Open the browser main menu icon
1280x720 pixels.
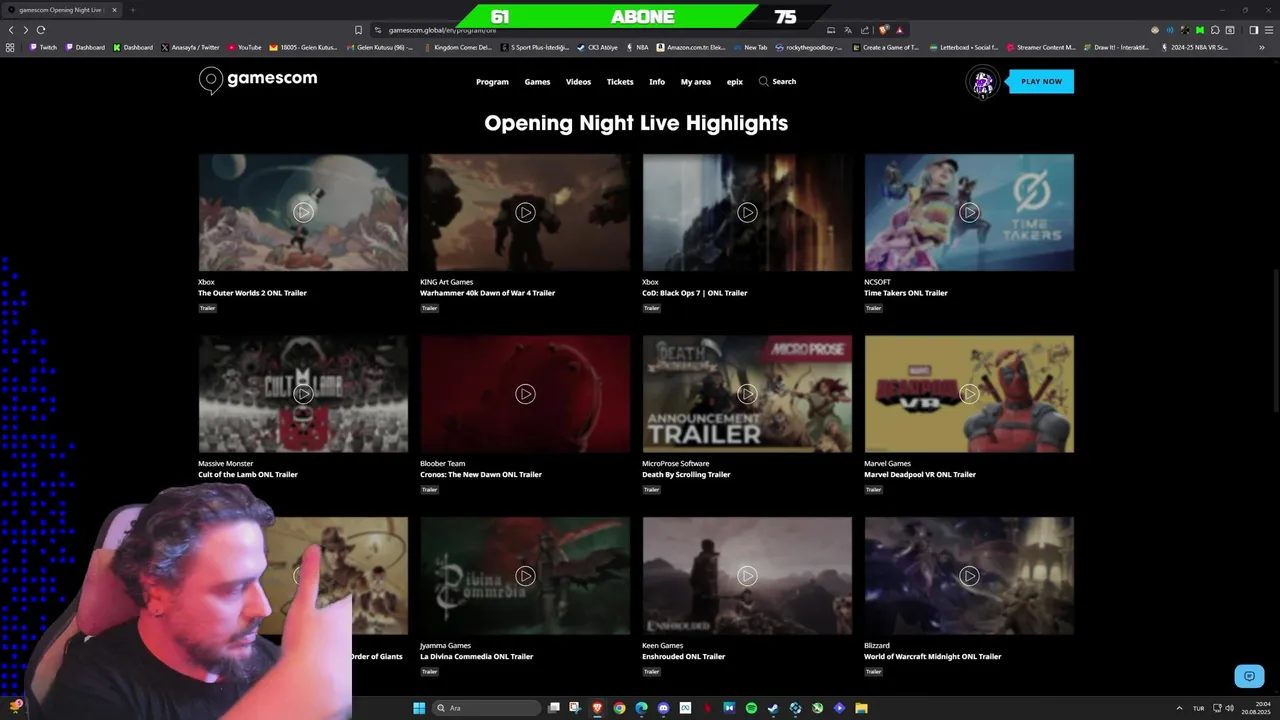tap(1268, 30)
